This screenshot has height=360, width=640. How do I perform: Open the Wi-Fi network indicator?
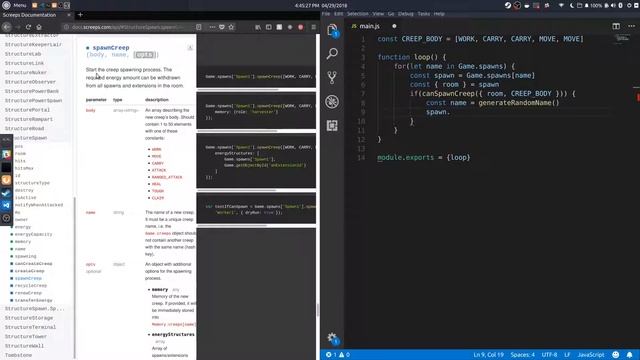coord(561,5)
